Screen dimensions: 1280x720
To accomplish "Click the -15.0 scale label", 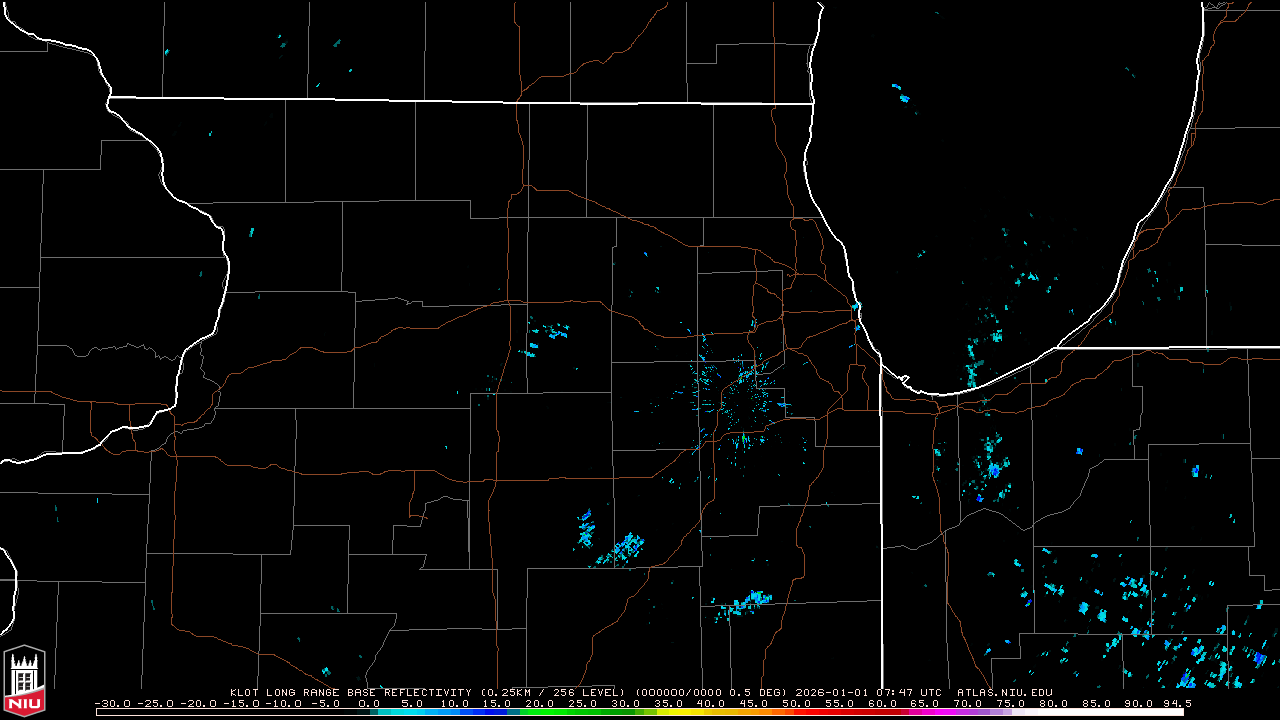I will point(243,703).
